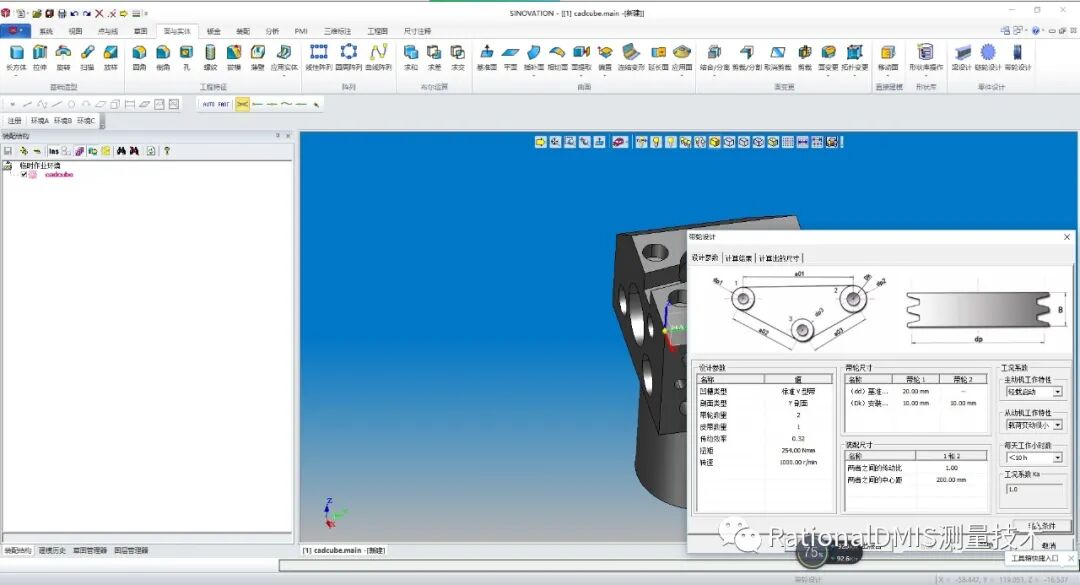Switch to the 草图管理器 bottom panel tab
Screen dimensions: 1080x585
point(90,551)
